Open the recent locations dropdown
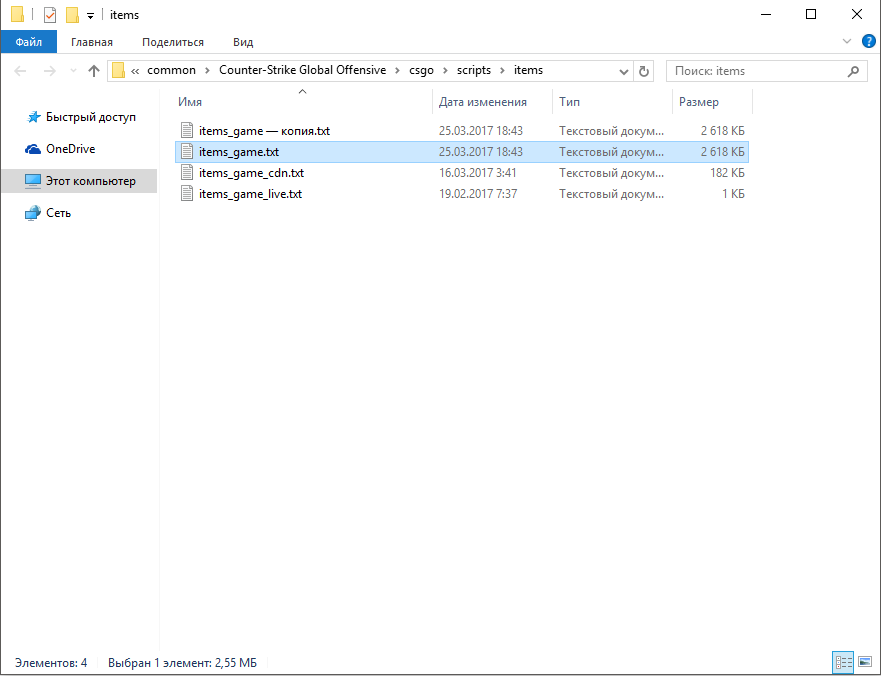 [x=73, y=71]
